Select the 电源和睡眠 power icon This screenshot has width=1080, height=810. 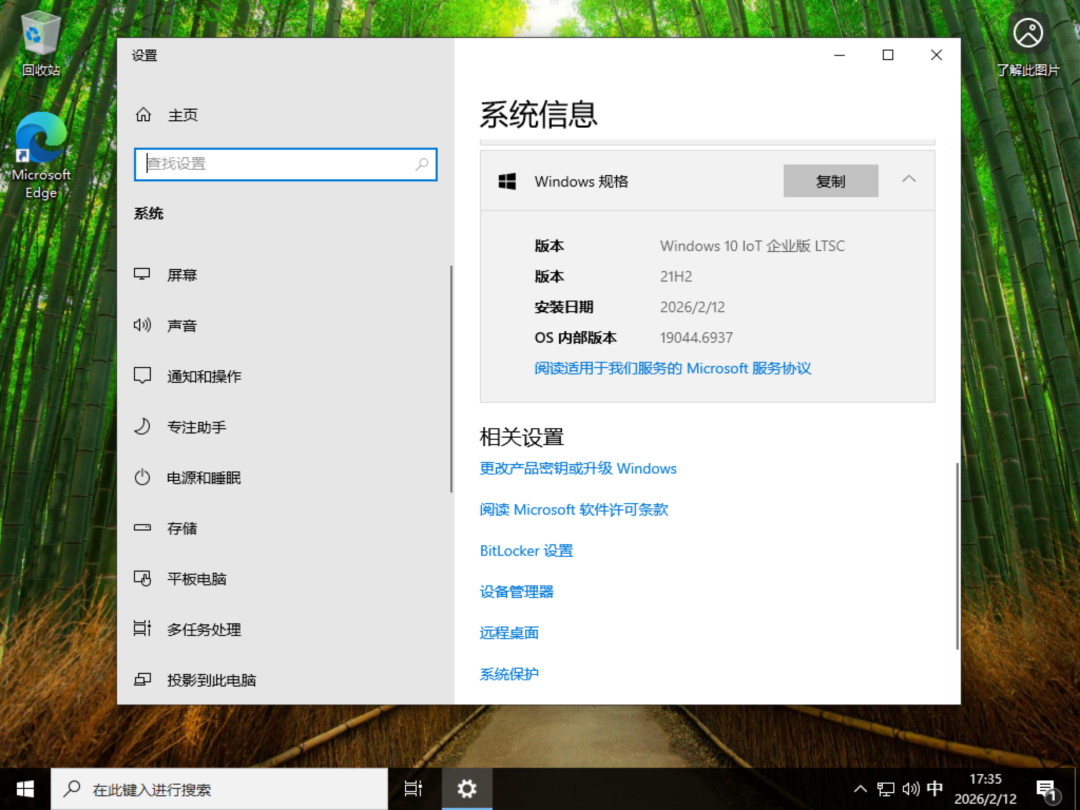click(142, 477)
